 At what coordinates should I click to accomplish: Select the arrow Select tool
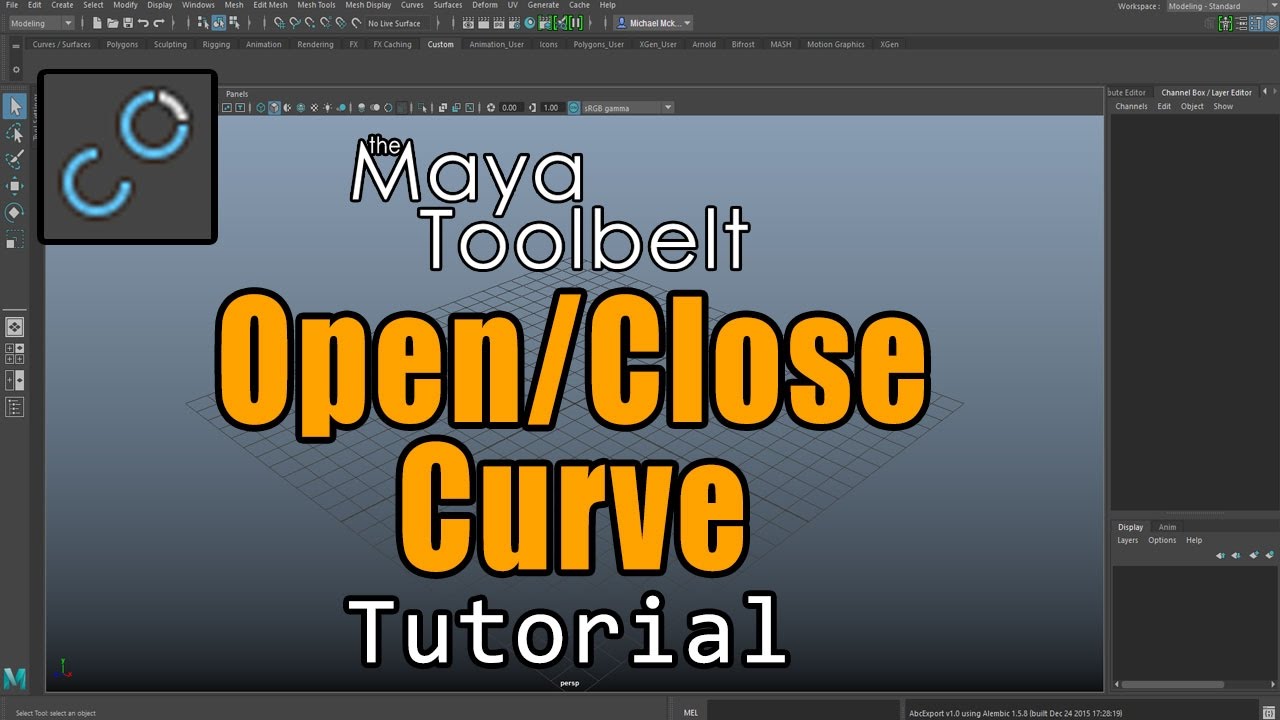pos(15,105)
